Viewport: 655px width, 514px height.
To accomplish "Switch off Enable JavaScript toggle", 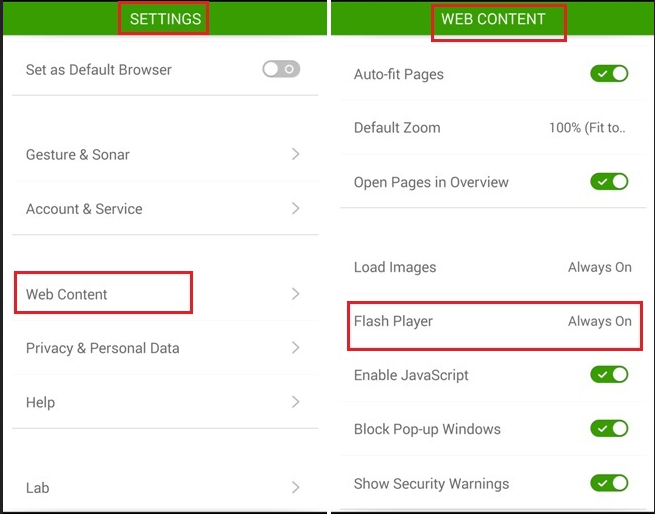I will tap(608, 375).
